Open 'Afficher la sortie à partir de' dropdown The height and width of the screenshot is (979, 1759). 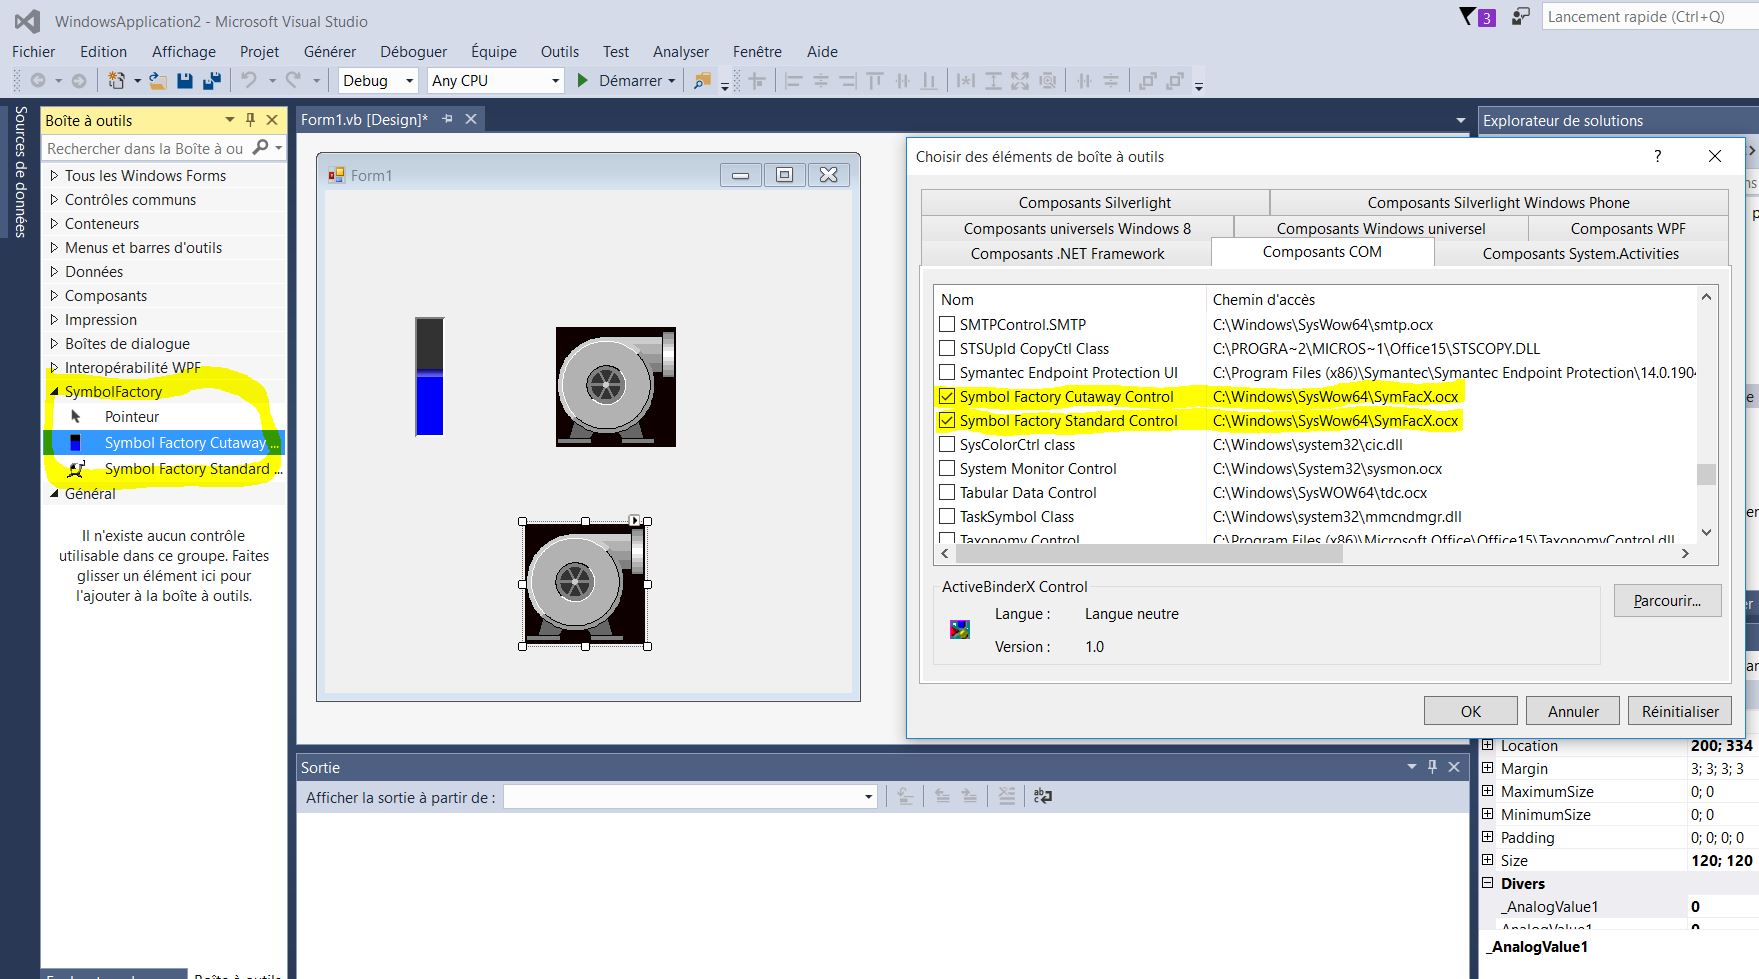click(868, 797)
